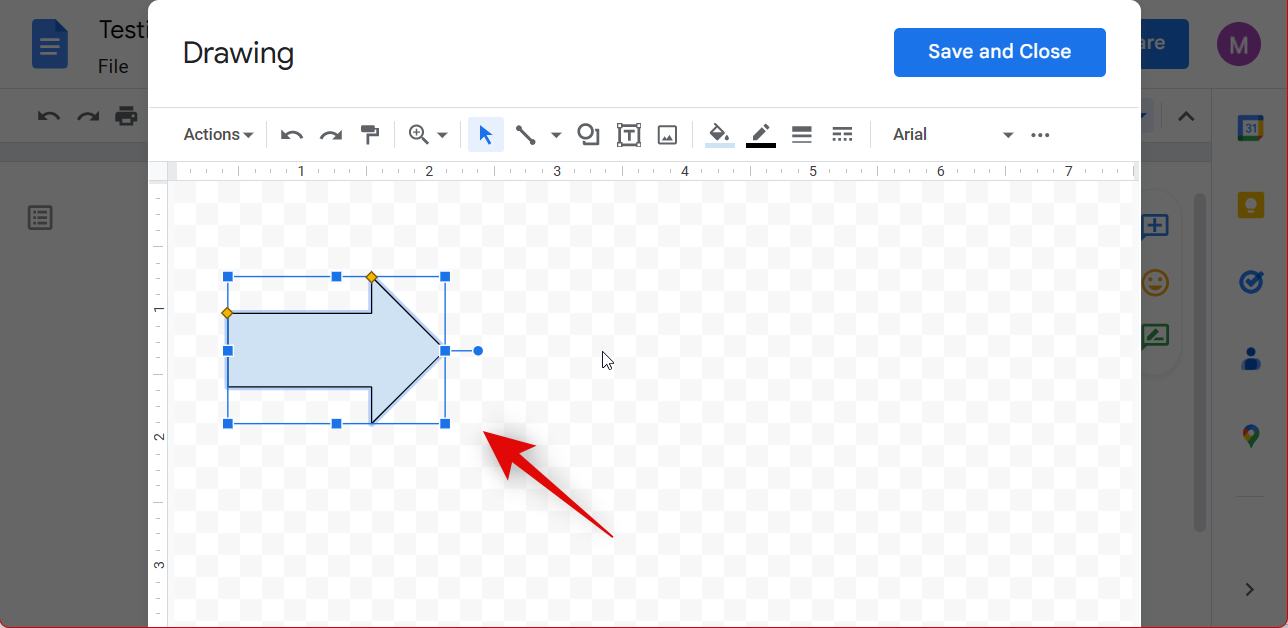Choose the Line drawing tool

coord(526,135)
